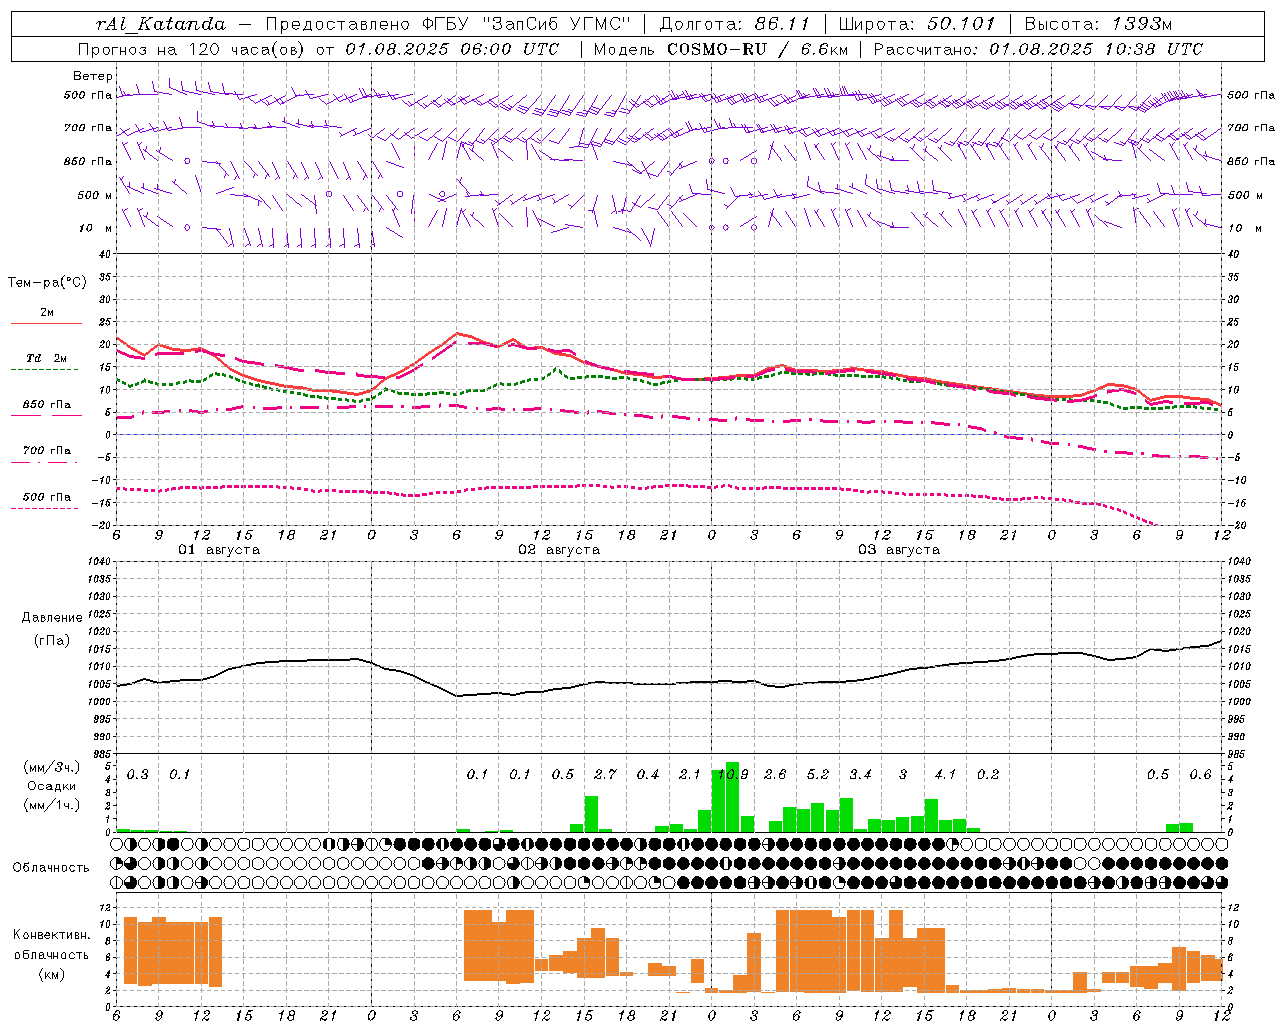Click the "Ветер" wind panel label

[93, 76]
